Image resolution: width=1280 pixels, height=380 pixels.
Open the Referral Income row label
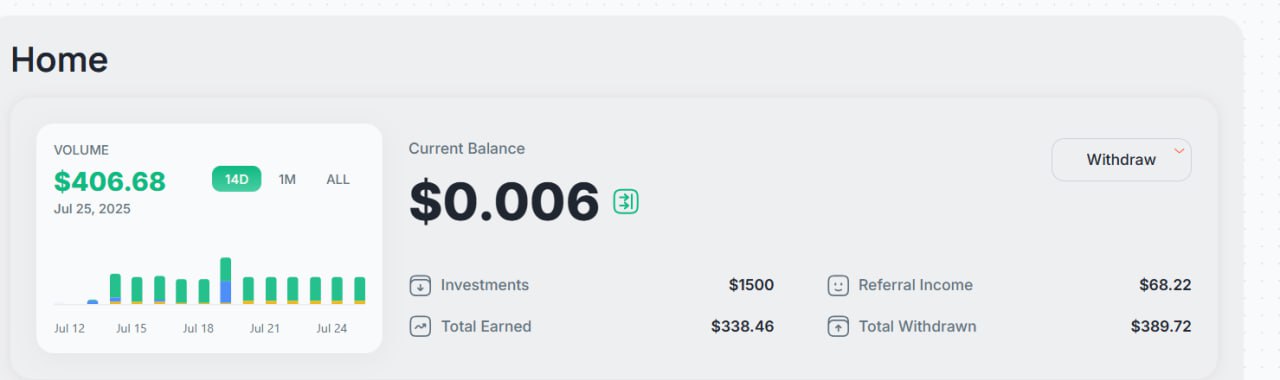pos(915,285)
